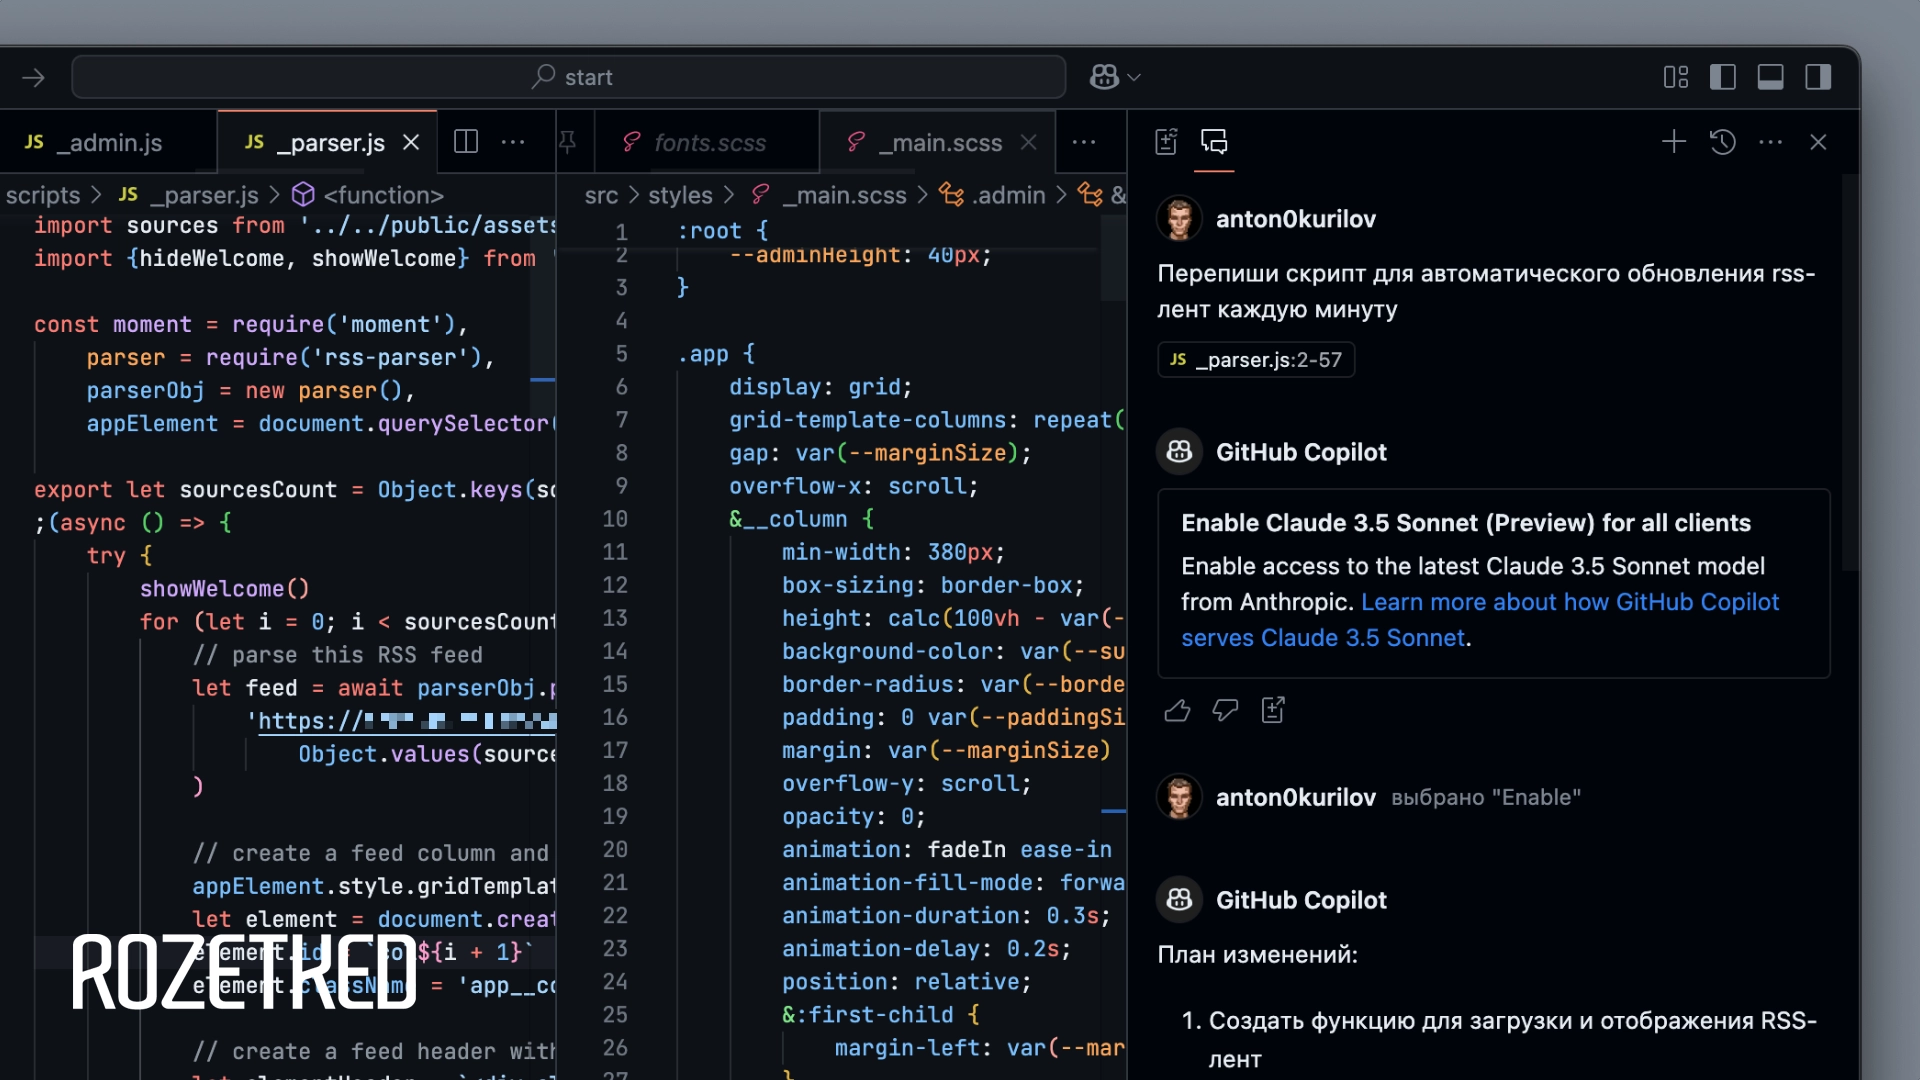Click the first GitHub Copilot response avatar
Viewport: 1920px width, 1080px height.
(x=1179, y=452)
